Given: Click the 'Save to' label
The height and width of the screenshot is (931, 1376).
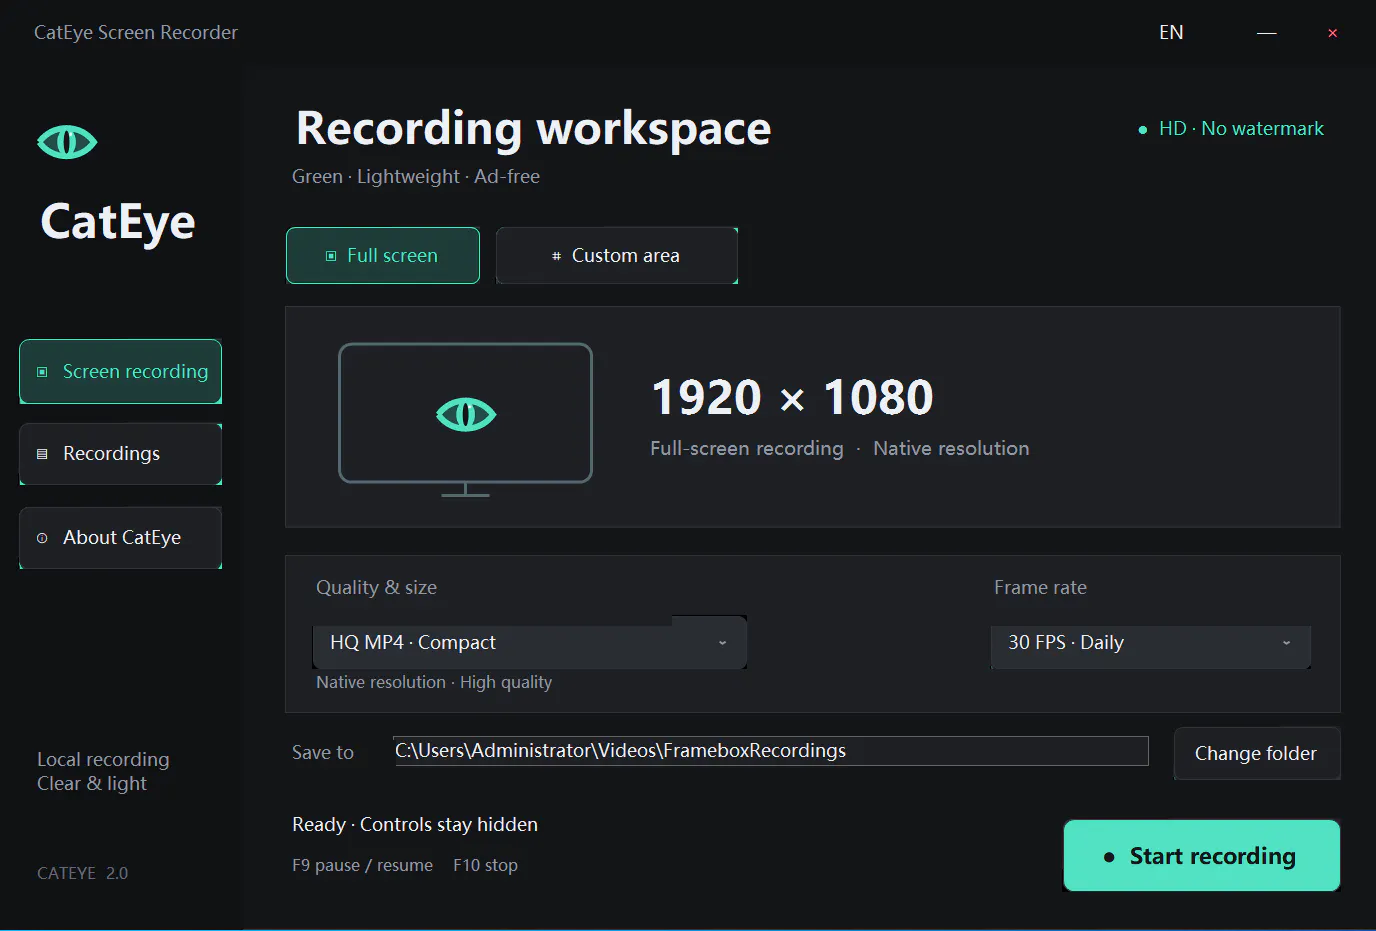Looking at the screenshot, I should point(323,753).
